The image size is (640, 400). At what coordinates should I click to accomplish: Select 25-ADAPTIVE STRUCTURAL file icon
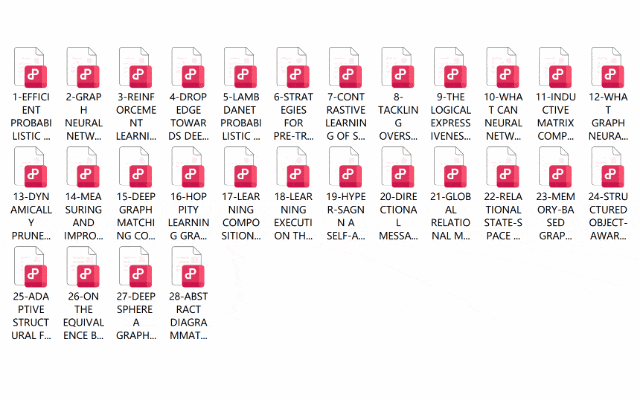[x=31, y=267]
